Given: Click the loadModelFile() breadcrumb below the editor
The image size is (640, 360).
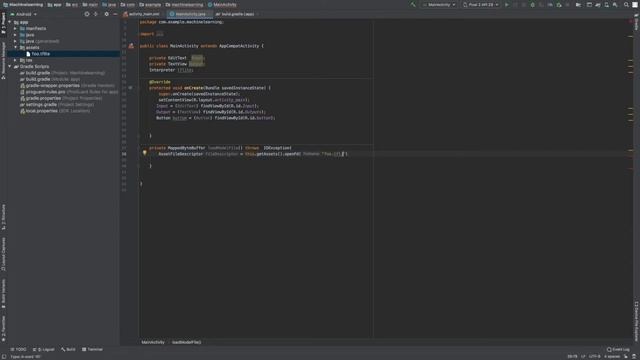Looking at the screenshot, I should 187,342.
